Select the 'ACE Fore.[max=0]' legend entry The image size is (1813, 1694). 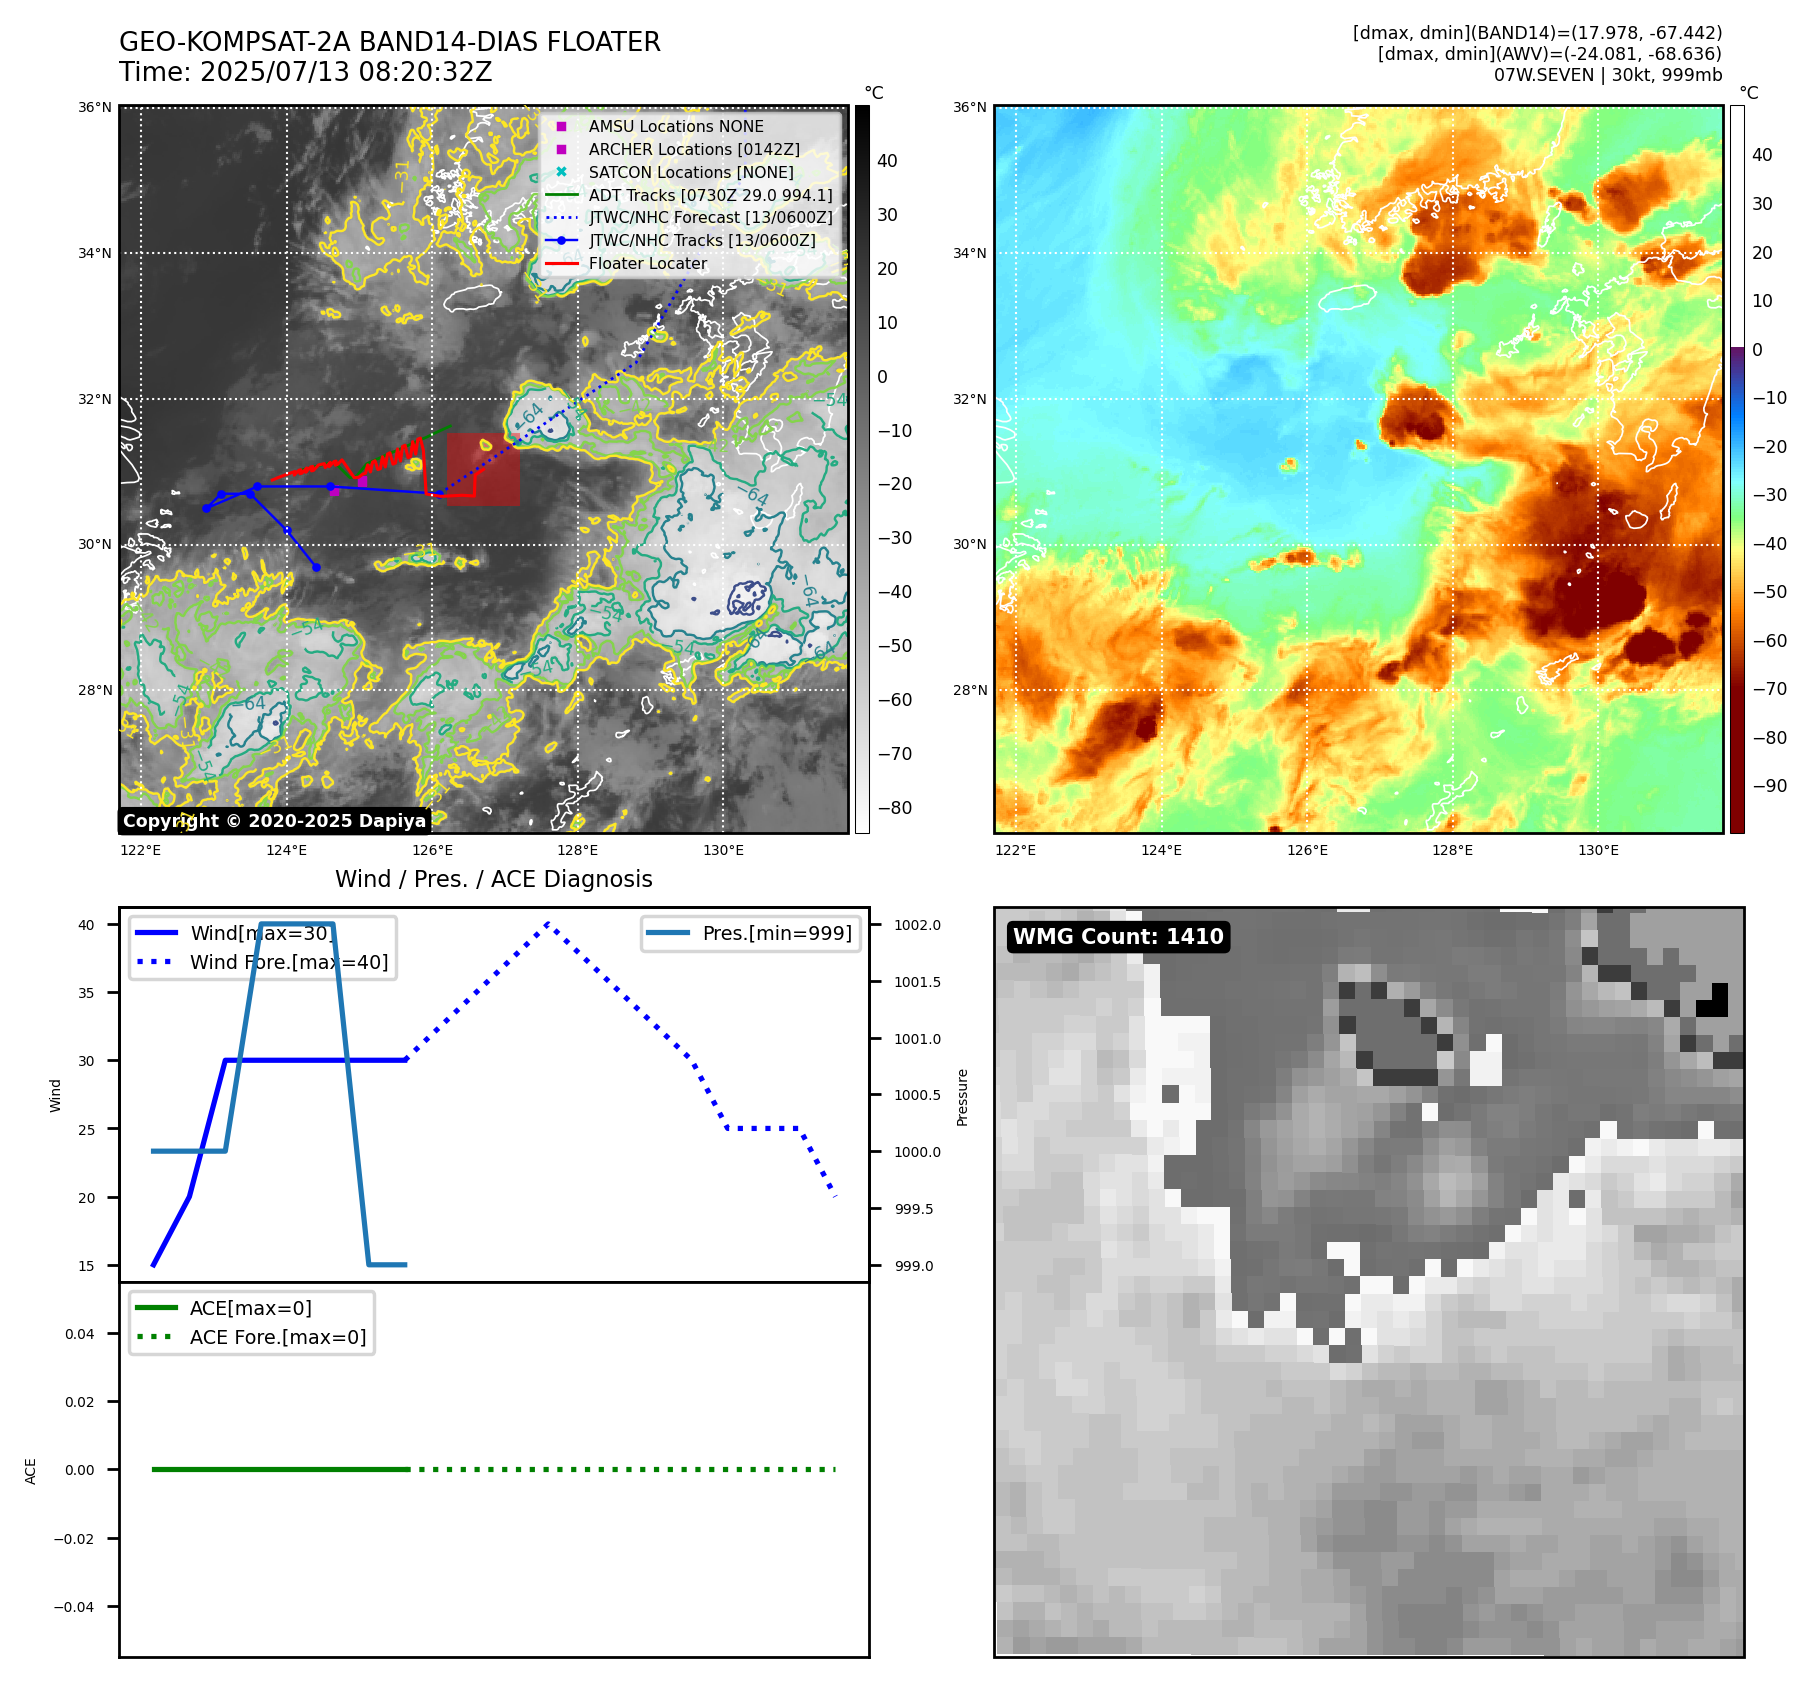click(x=251, y=1337)
